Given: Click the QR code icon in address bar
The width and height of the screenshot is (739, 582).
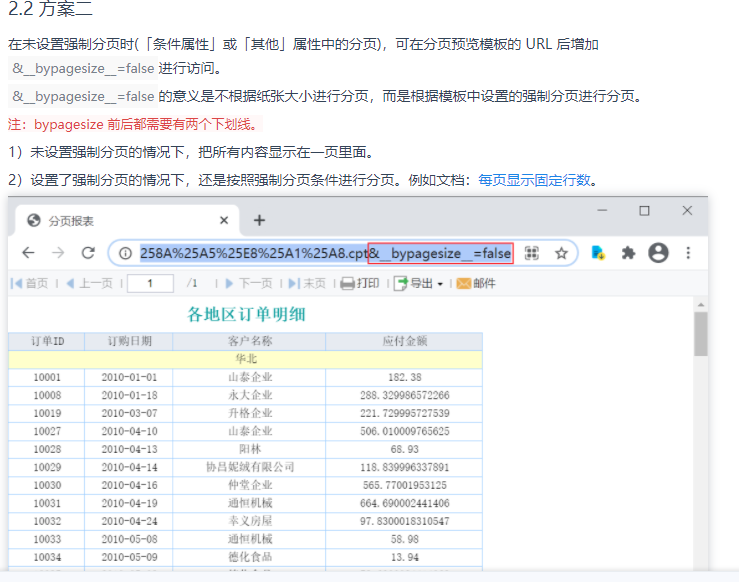Looking at the screenshot, I should click(532, 253).
